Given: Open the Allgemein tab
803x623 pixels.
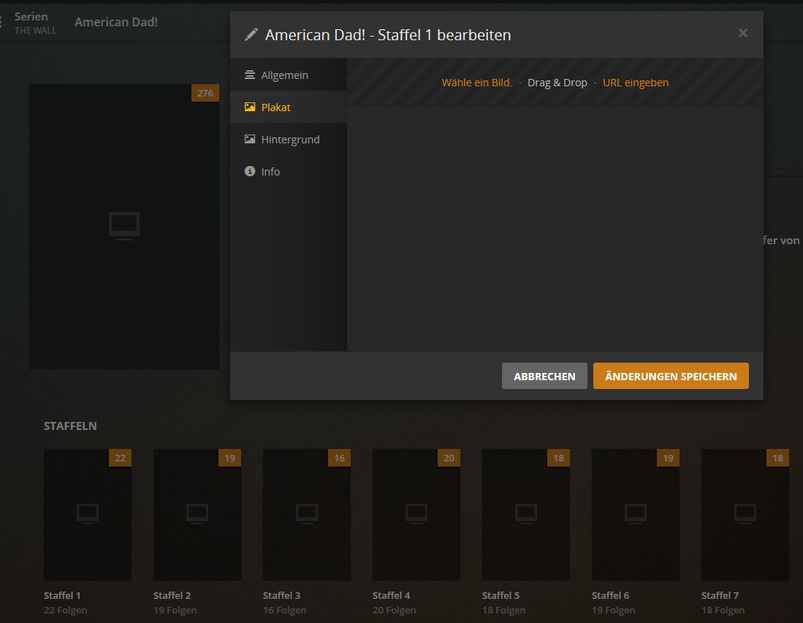Looking at the screenshot, I should point(288,75).
